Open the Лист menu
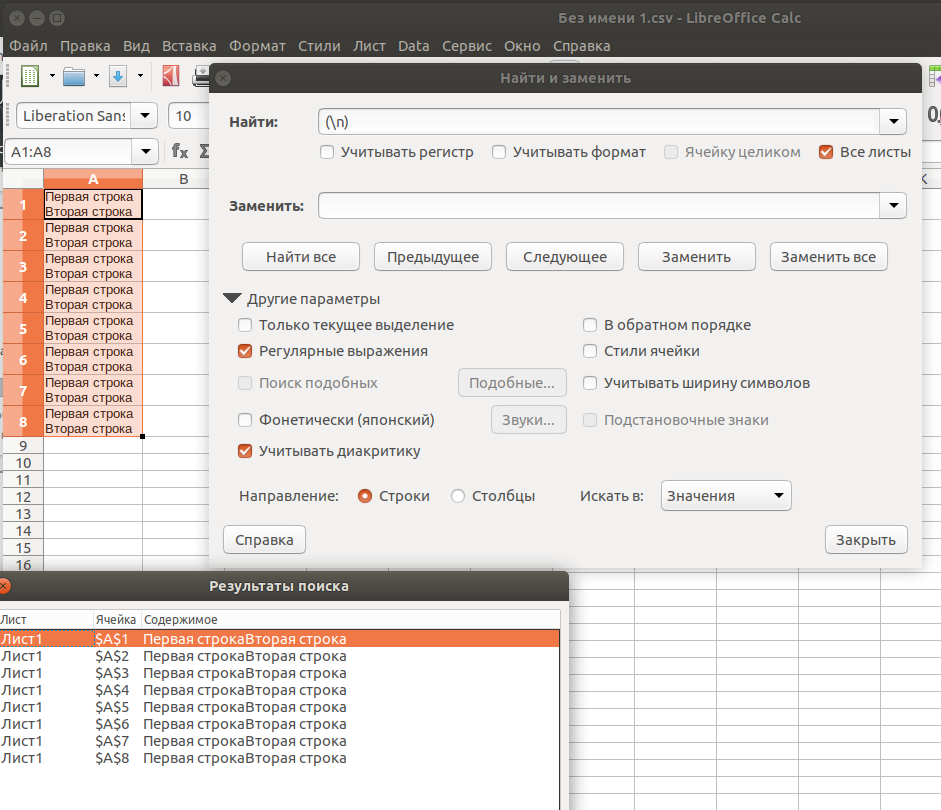 pyautogui.click(x=369, y=46)
